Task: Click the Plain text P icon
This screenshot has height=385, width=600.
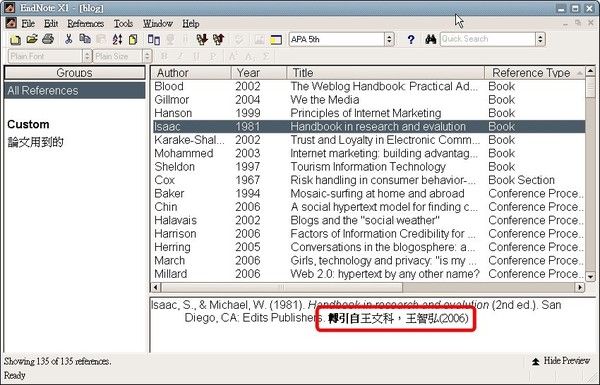Action: coord(213,57)
